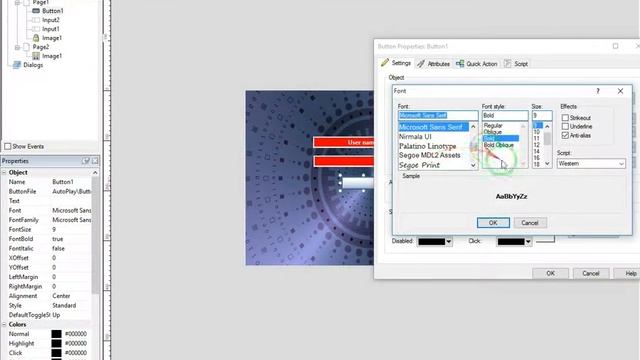Select font size 10

tap(536, 132)
